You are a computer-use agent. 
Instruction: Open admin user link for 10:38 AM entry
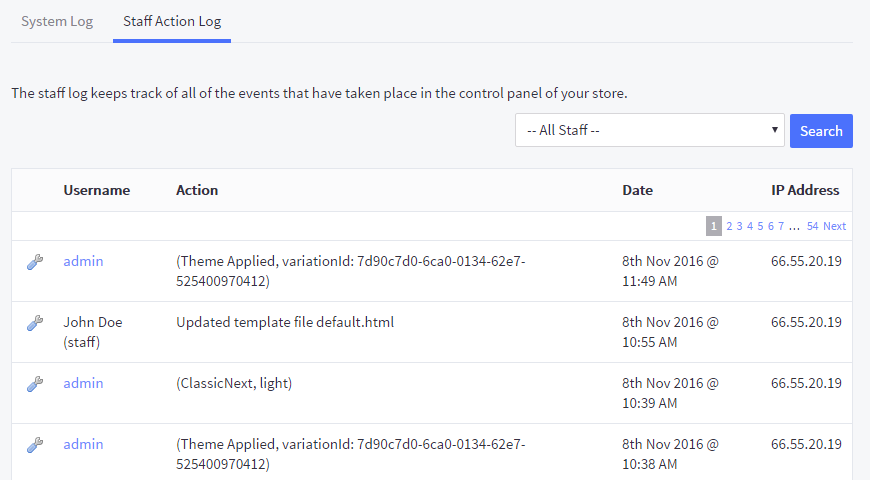[x=83, y=444]
